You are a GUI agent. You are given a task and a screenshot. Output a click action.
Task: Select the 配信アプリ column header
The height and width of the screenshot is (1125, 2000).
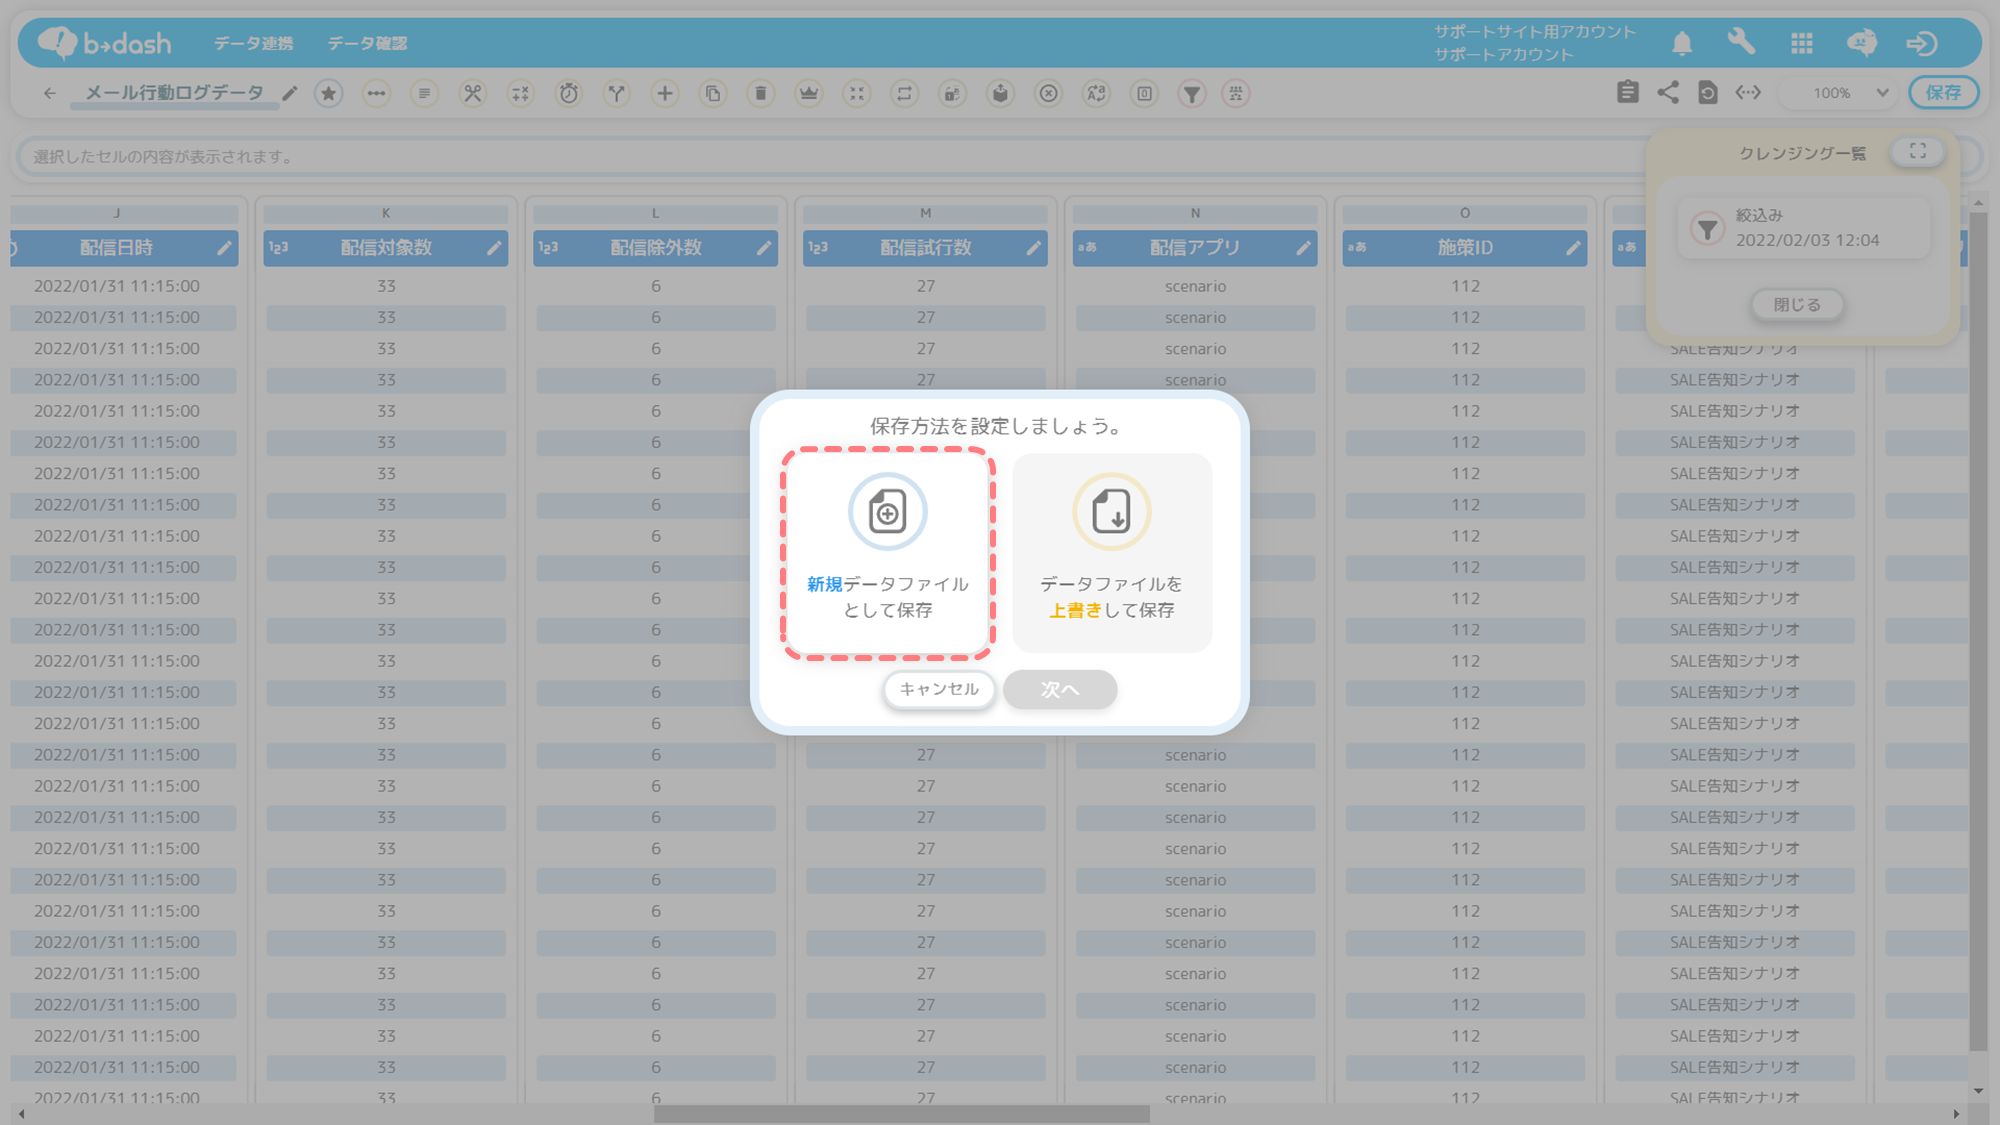point(1195,248)
